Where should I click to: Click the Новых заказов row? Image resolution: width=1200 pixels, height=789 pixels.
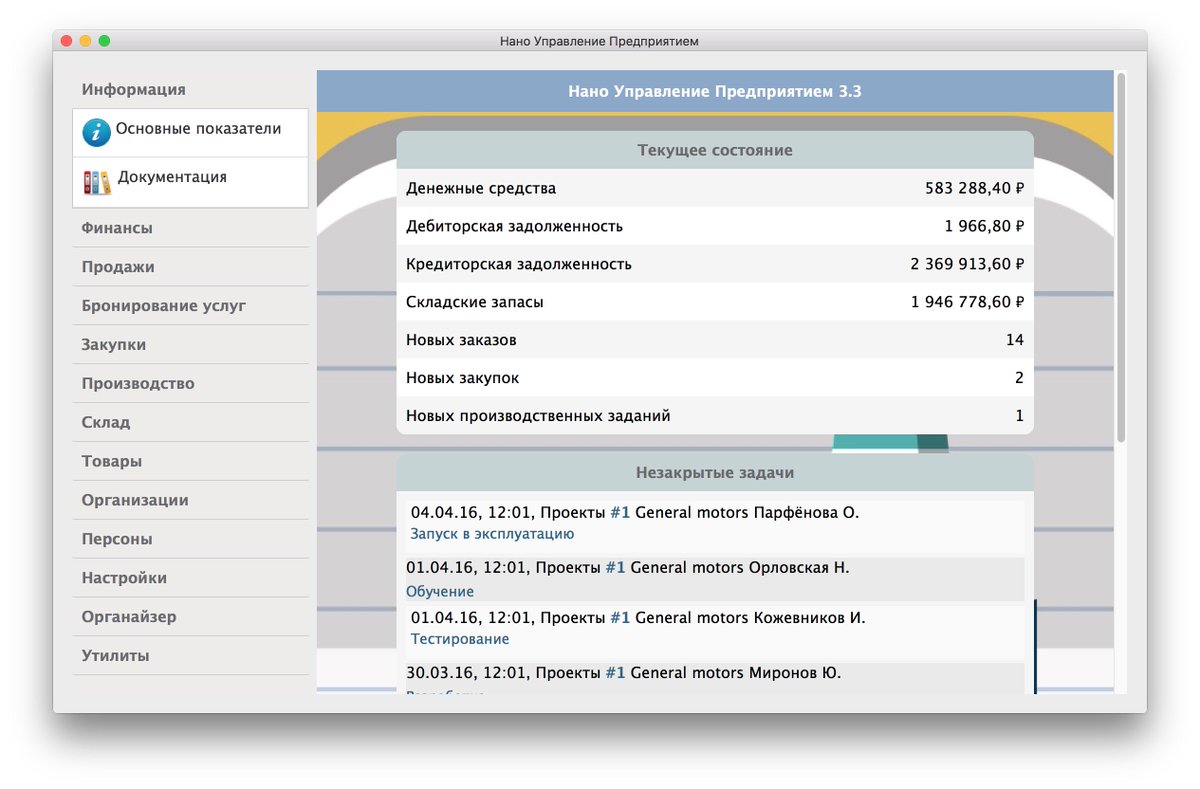point(715,340)
